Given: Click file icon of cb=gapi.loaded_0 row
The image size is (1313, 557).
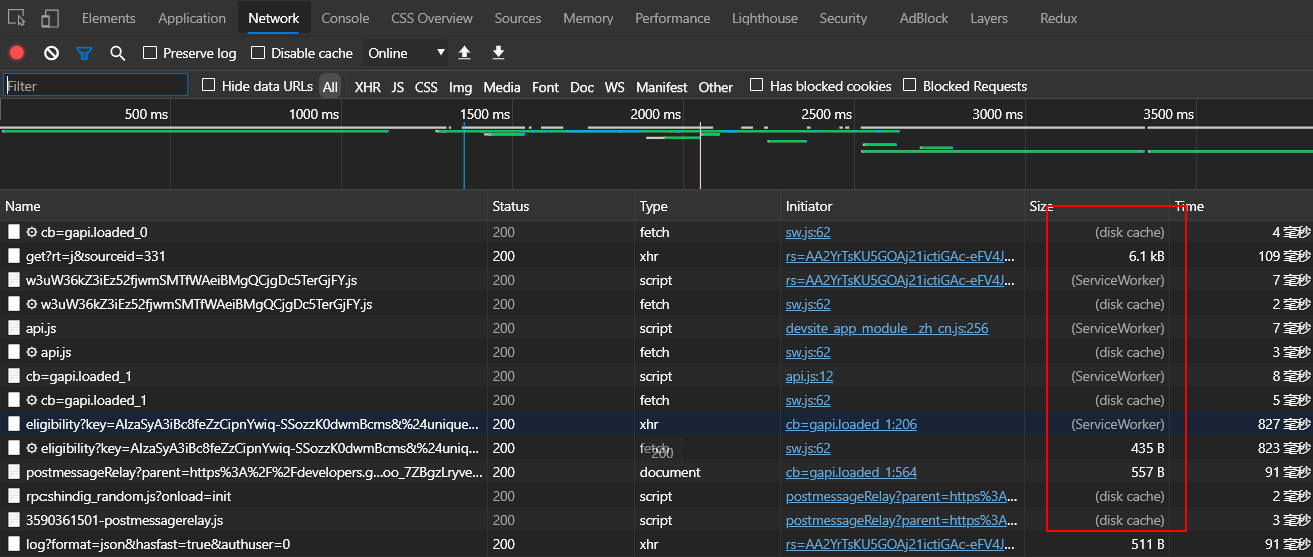Looking at the screenshot, I should [x=14, y=232].
